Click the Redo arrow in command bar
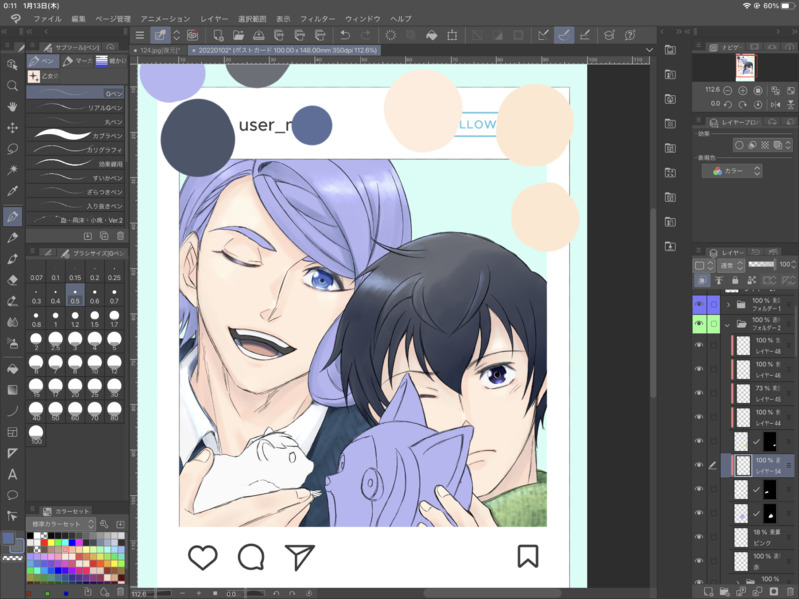Screen dimensions: 799x599 365,35
